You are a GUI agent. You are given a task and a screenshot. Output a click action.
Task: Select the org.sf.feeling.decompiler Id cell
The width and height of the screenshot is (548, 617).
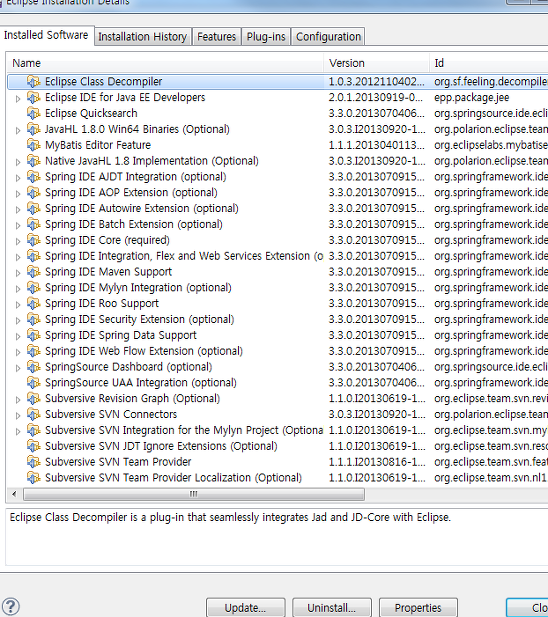click(491, 81)
